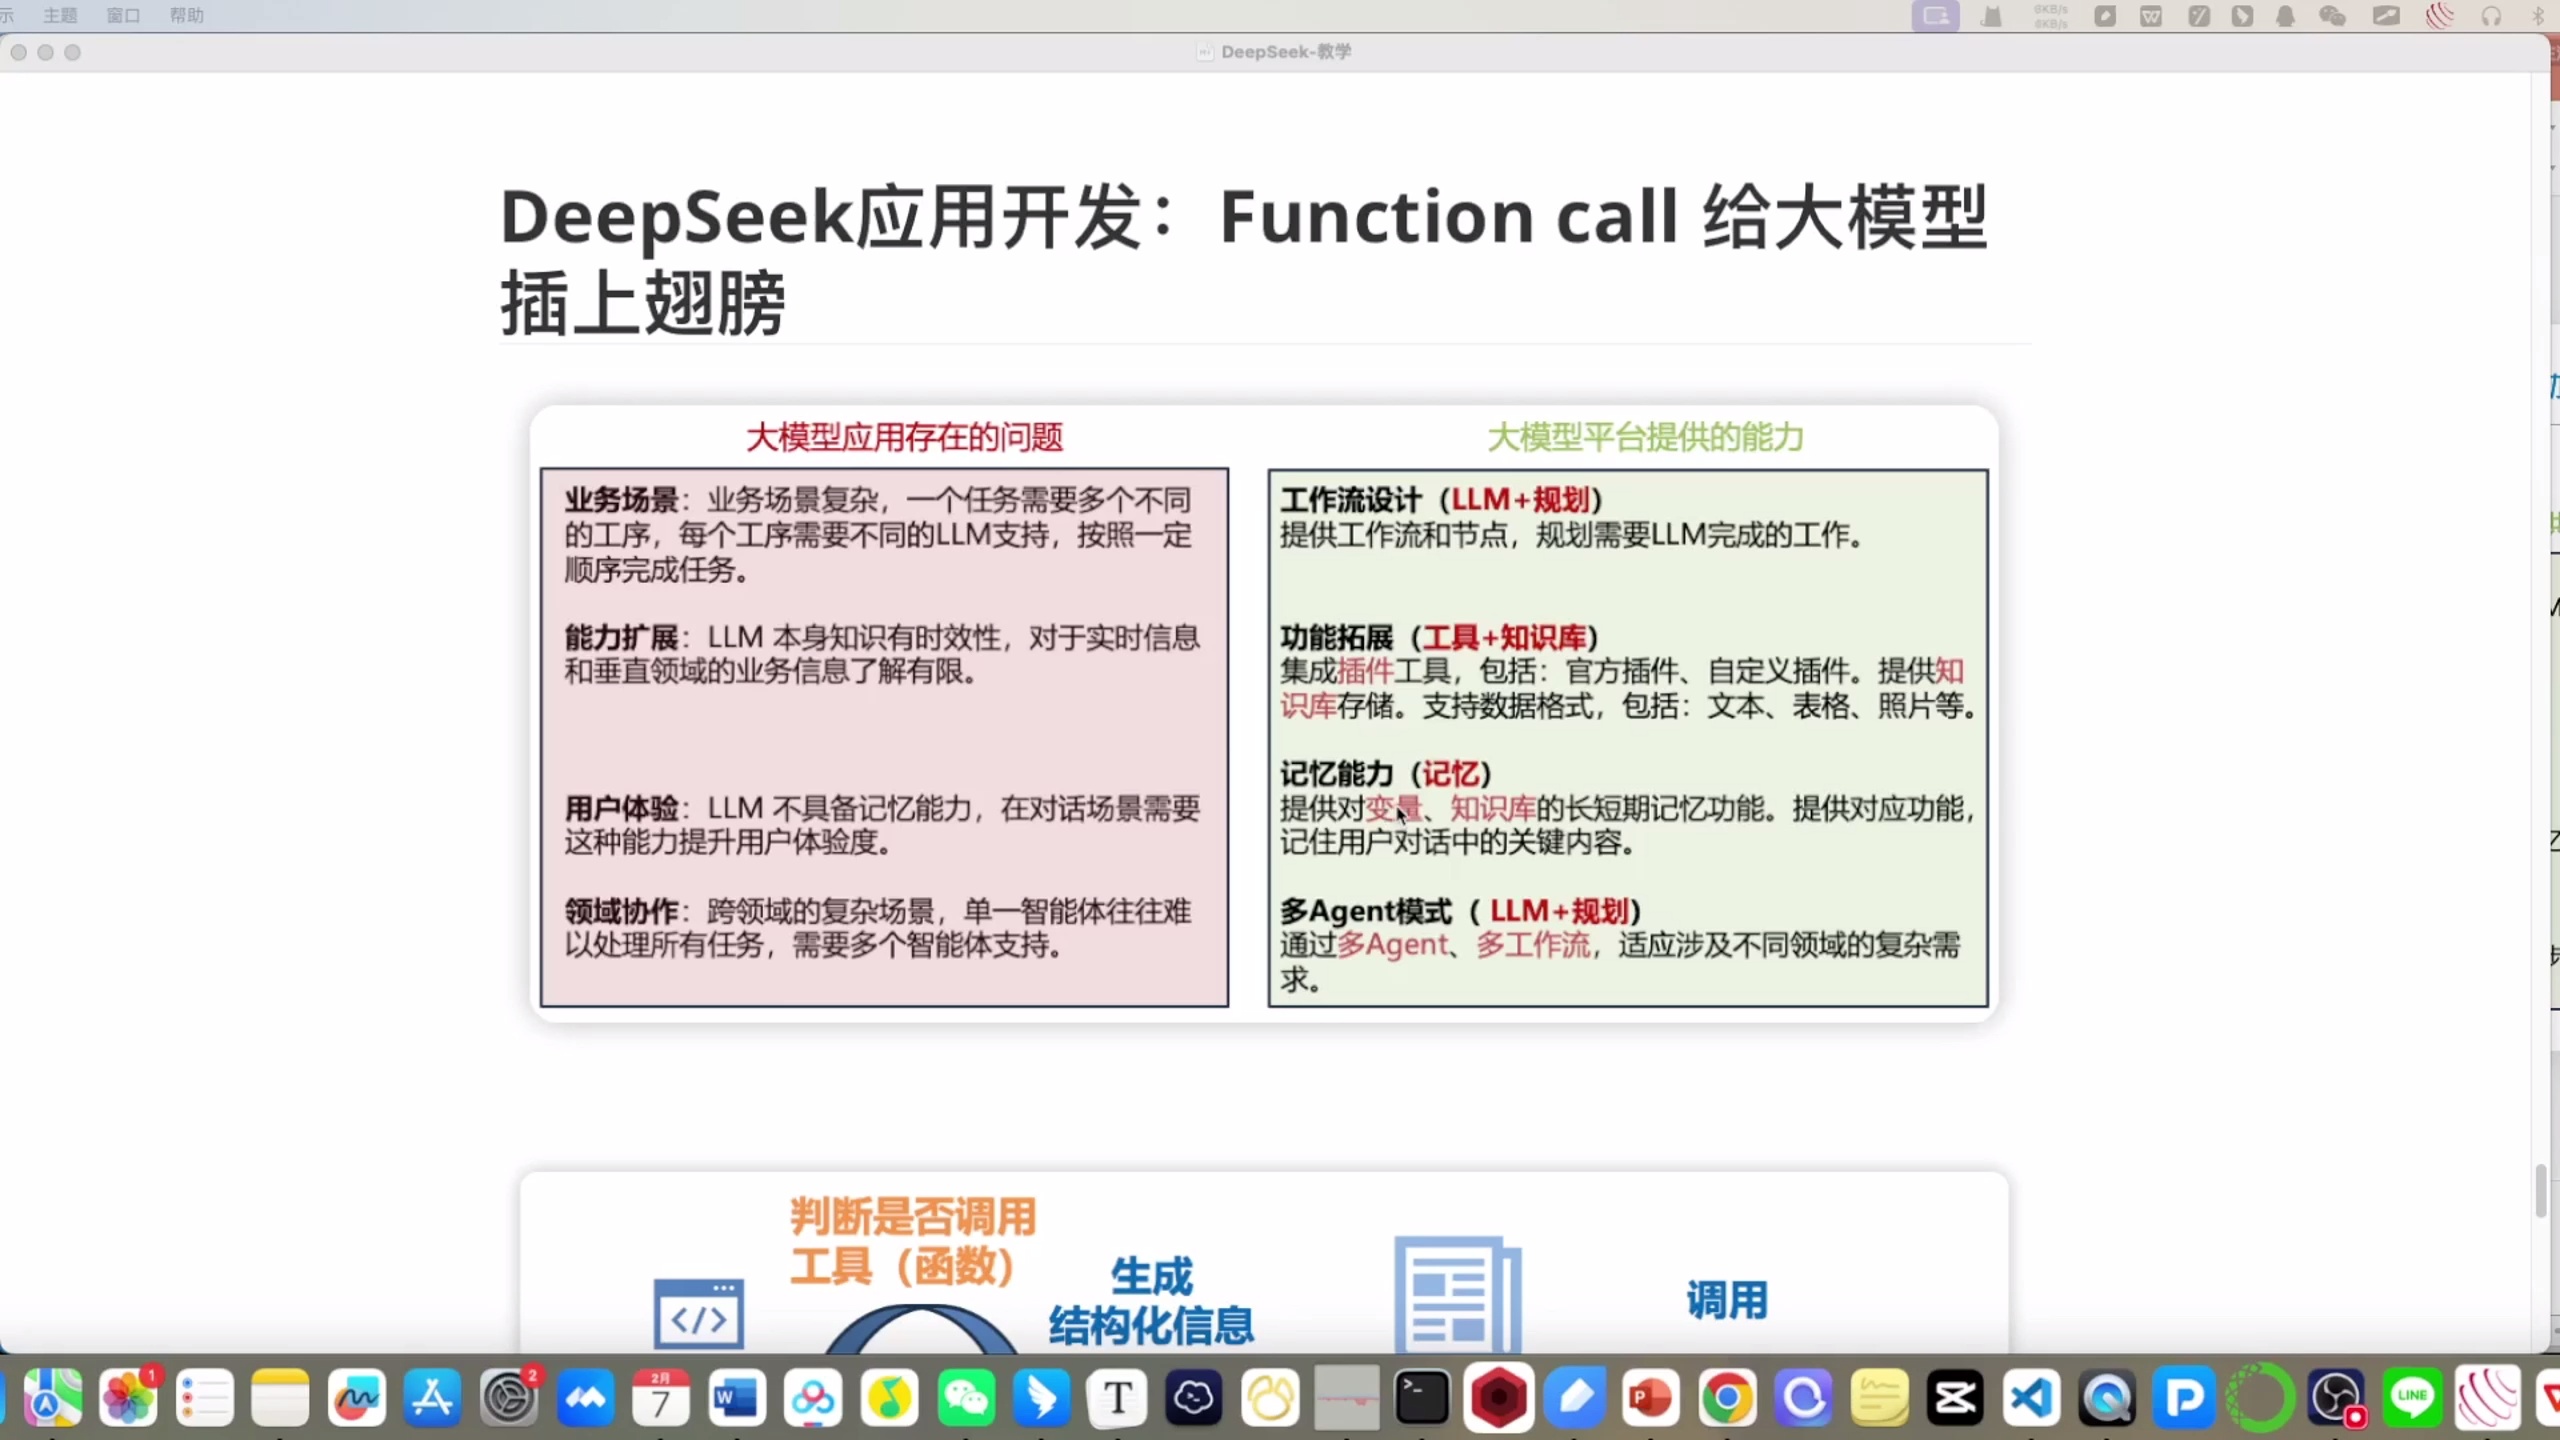Open Calendar showing February 7

[660, 1398]
